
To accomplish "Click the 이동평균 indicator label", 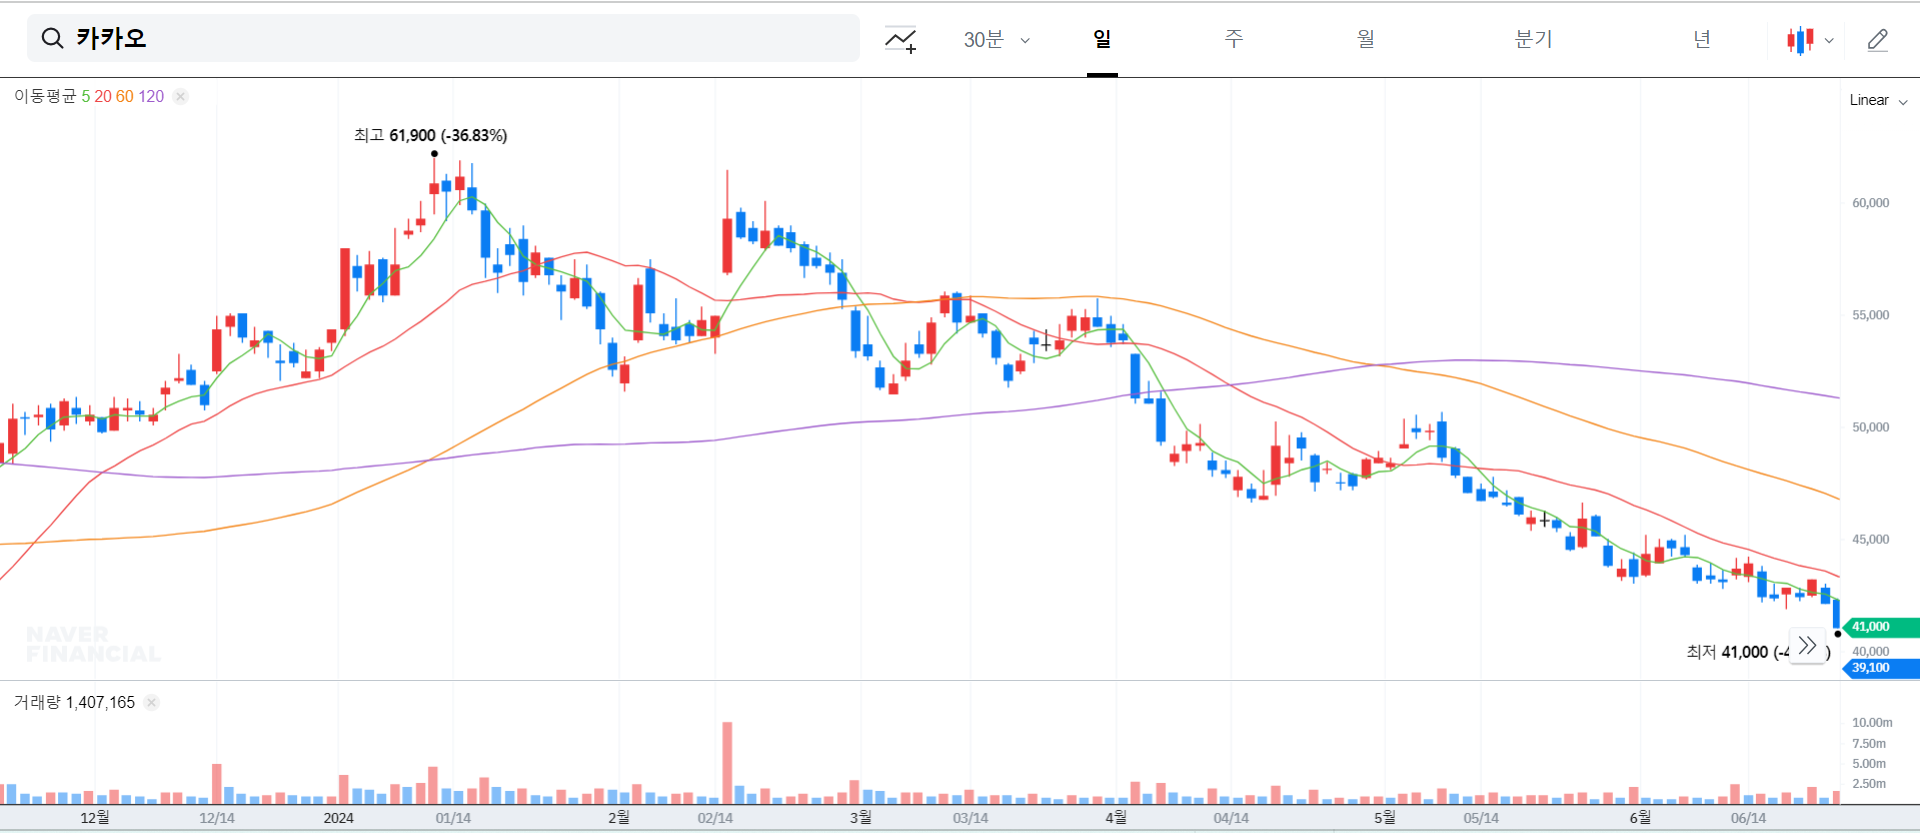I will click(x=45, y=96).
